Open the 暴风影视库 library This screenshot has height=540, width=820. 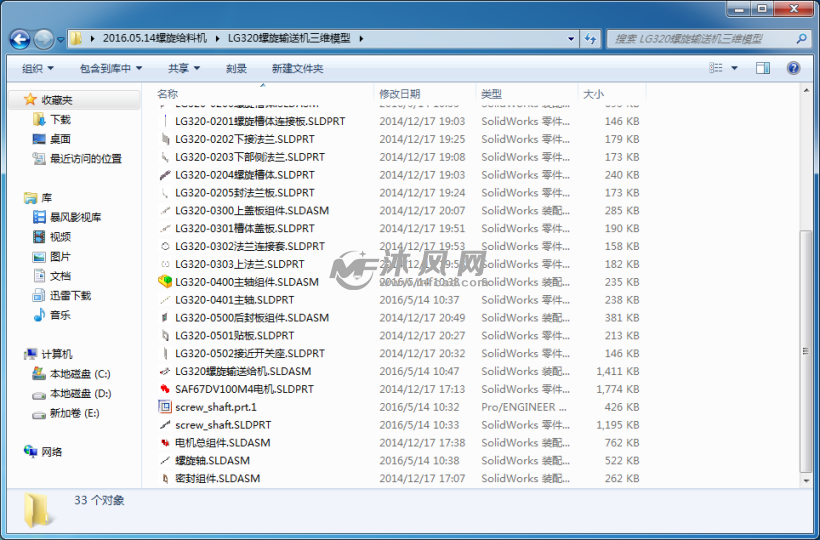pyautogui.click(x=75, y=217)
